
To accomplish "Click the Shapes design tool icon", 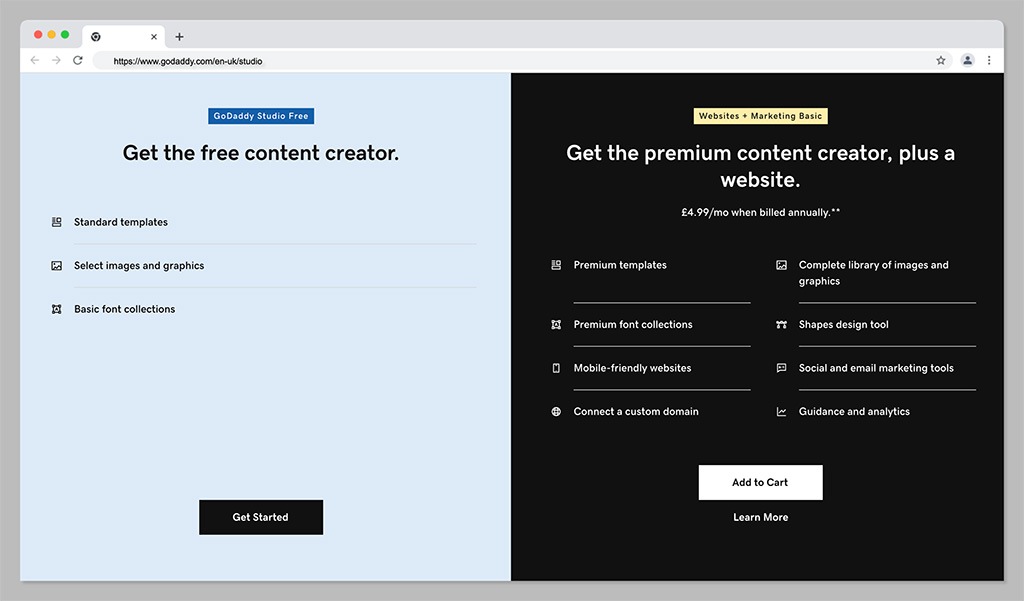I will pyautogui.click(x=781, y=324).
